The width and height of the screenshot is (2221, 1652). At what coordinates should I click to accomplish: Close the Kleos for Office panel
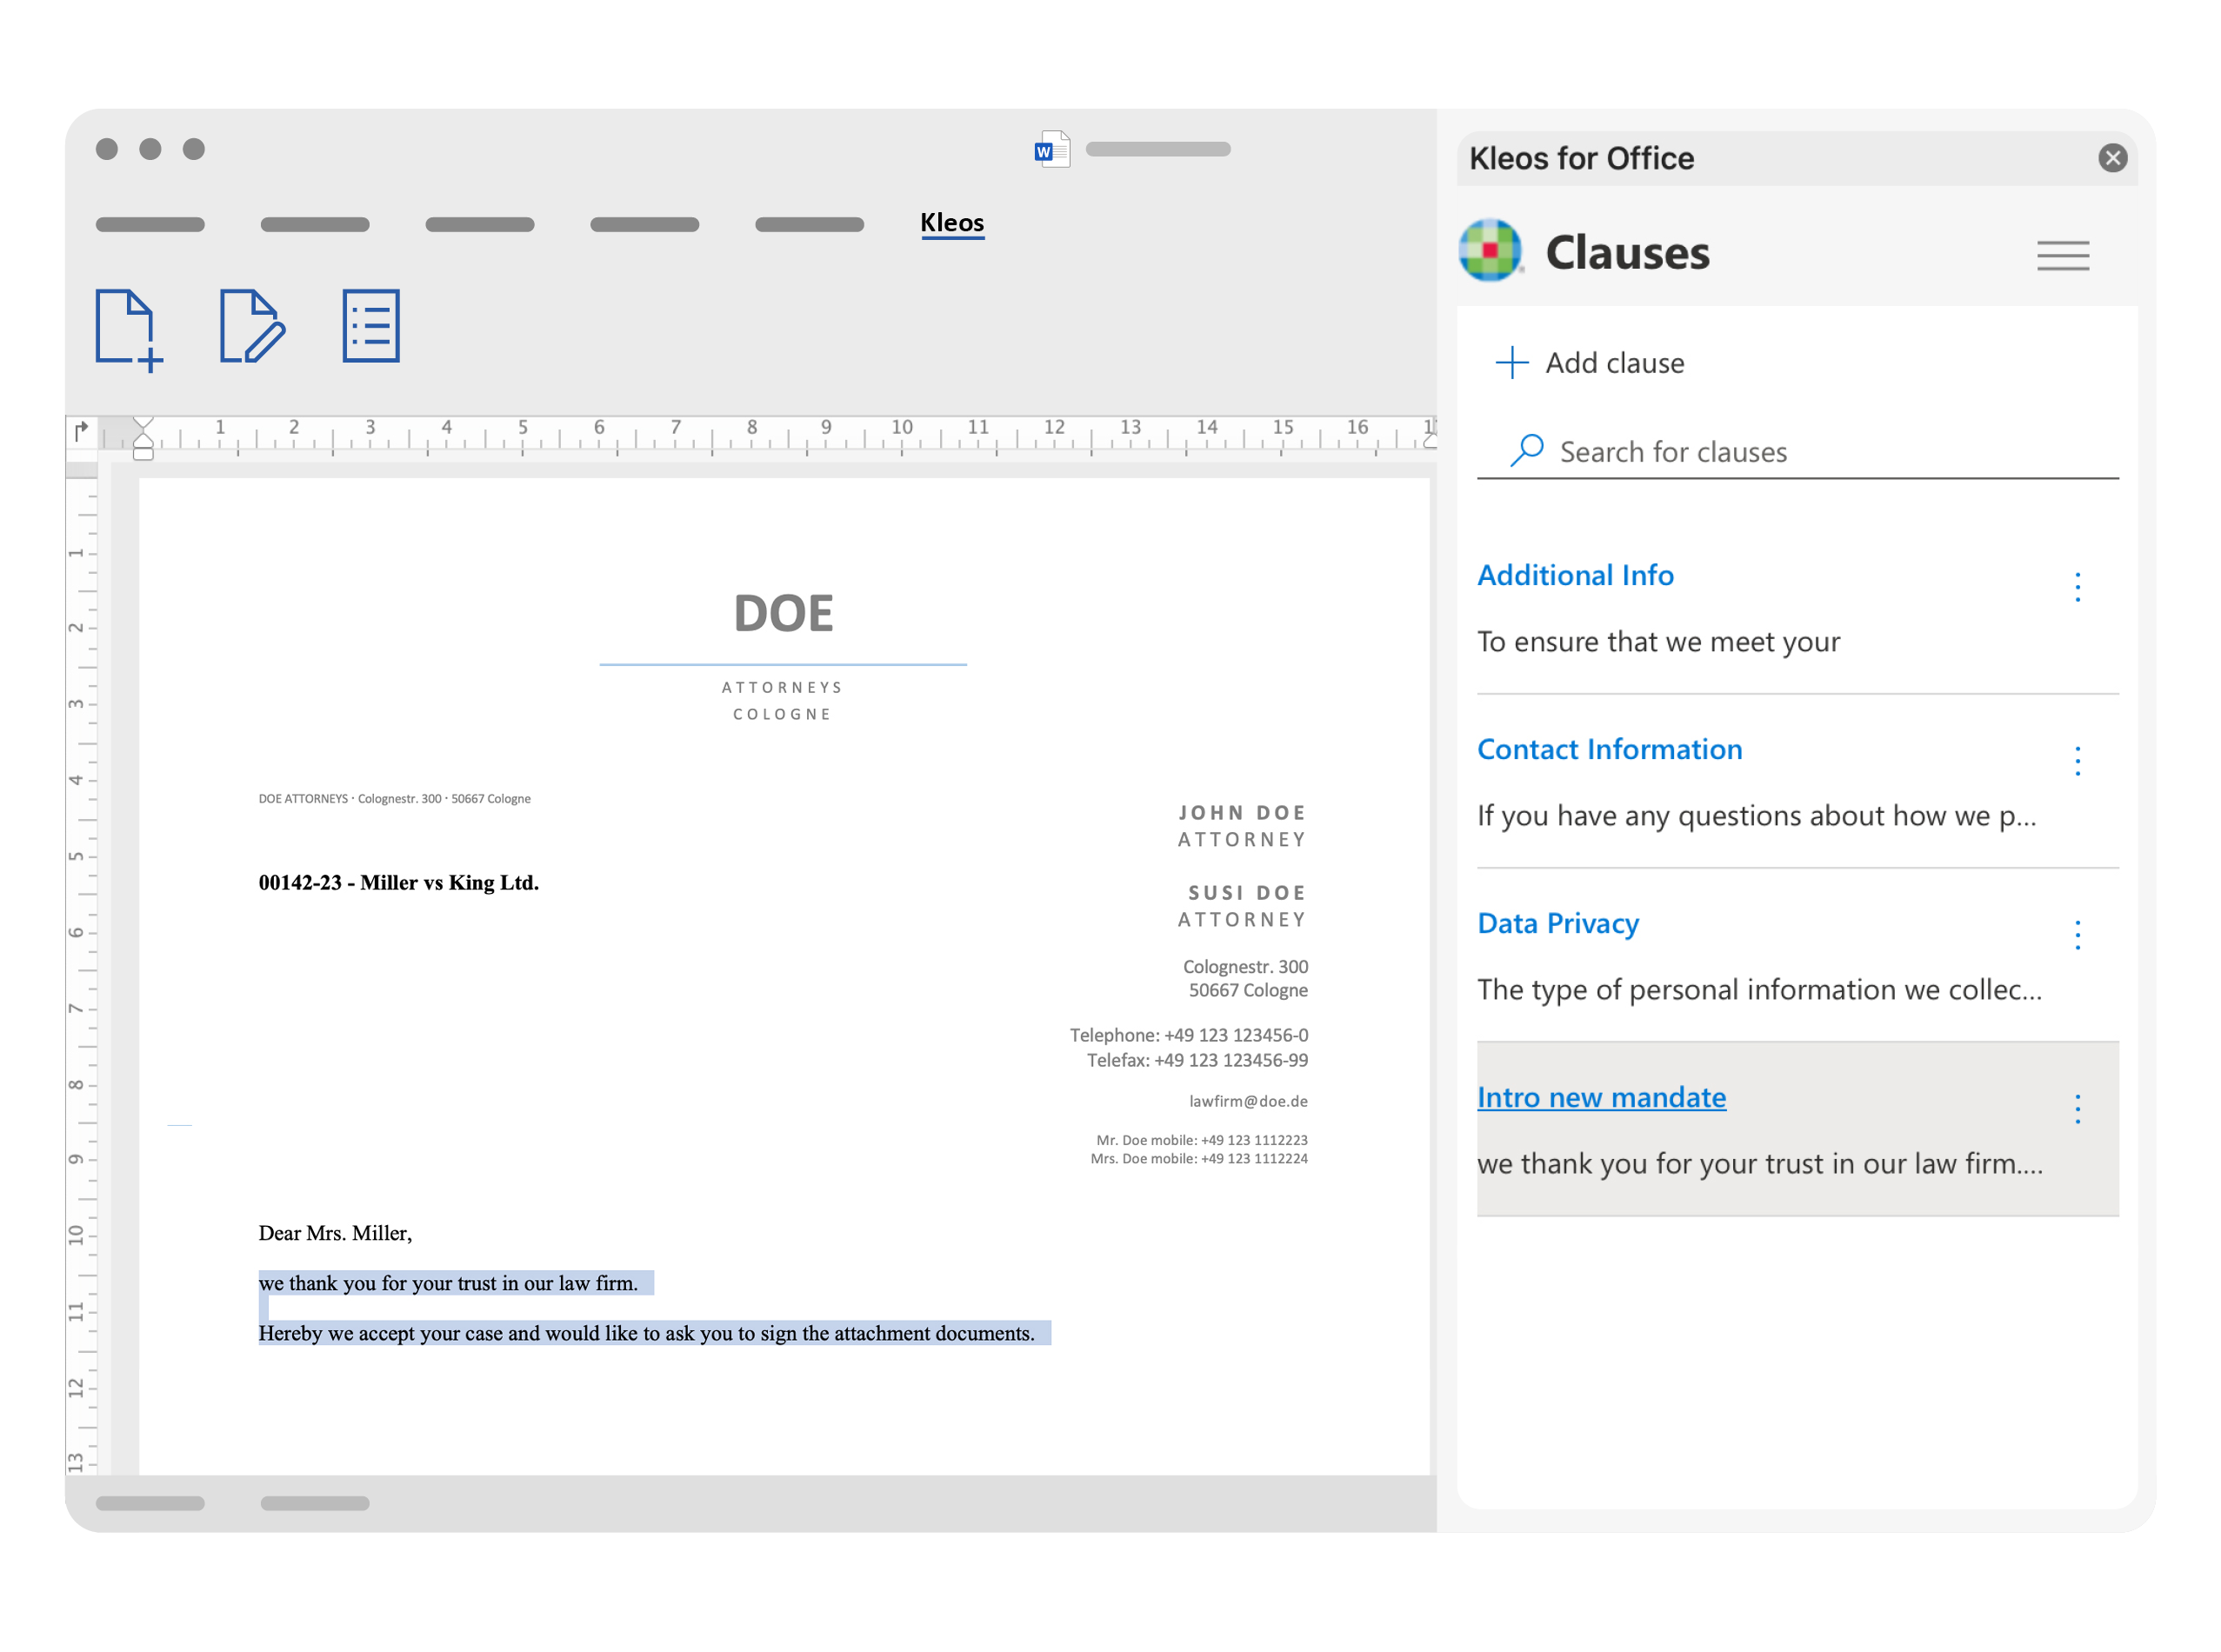coord(2112,158)
